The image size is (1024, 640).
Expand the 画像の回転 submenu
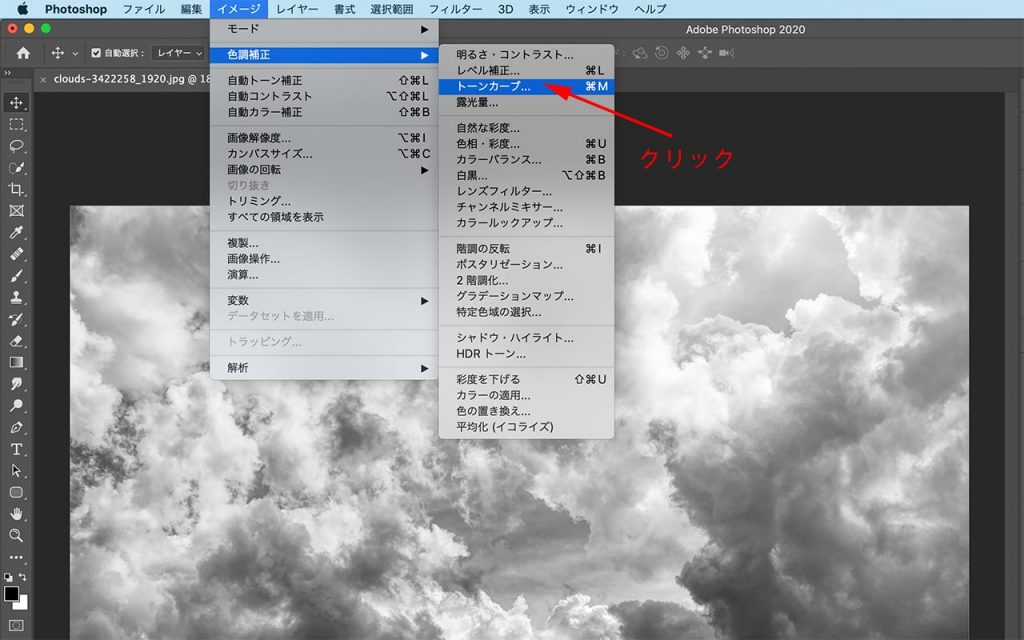point(324,170)
